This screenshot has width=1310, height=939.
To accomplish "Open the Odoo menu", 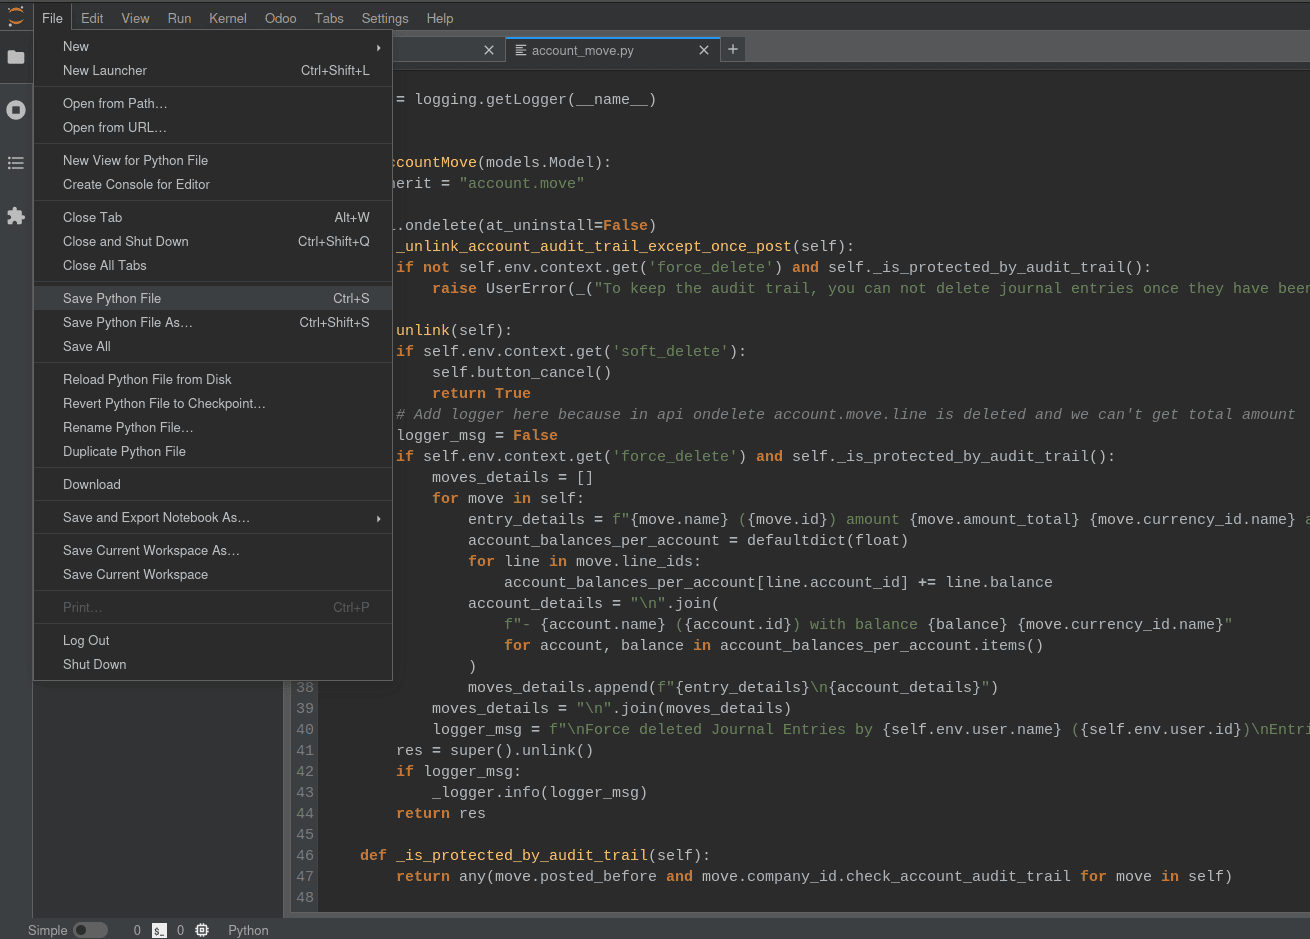I will click(x=280, y=18).
